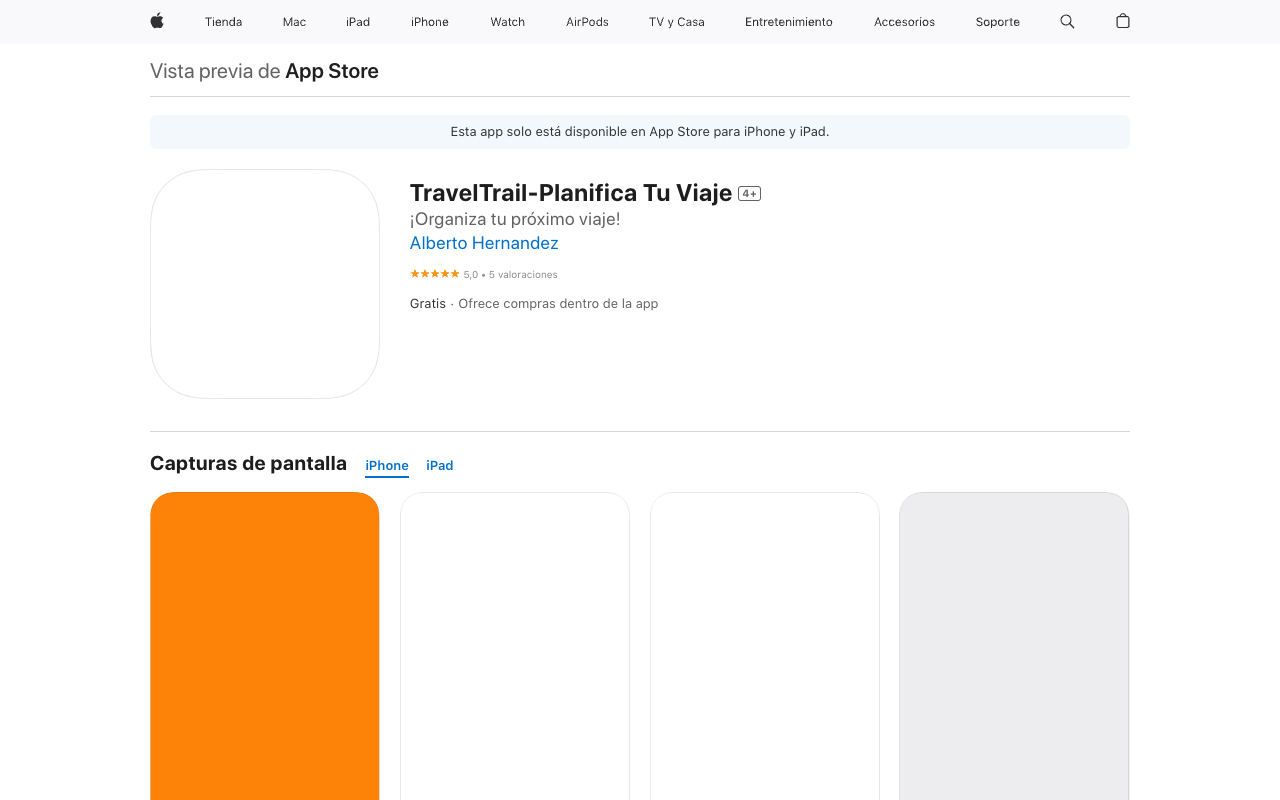Click the 'Gratis' price label
This screenshot has height=800, width=1280.
click(428, 304)
